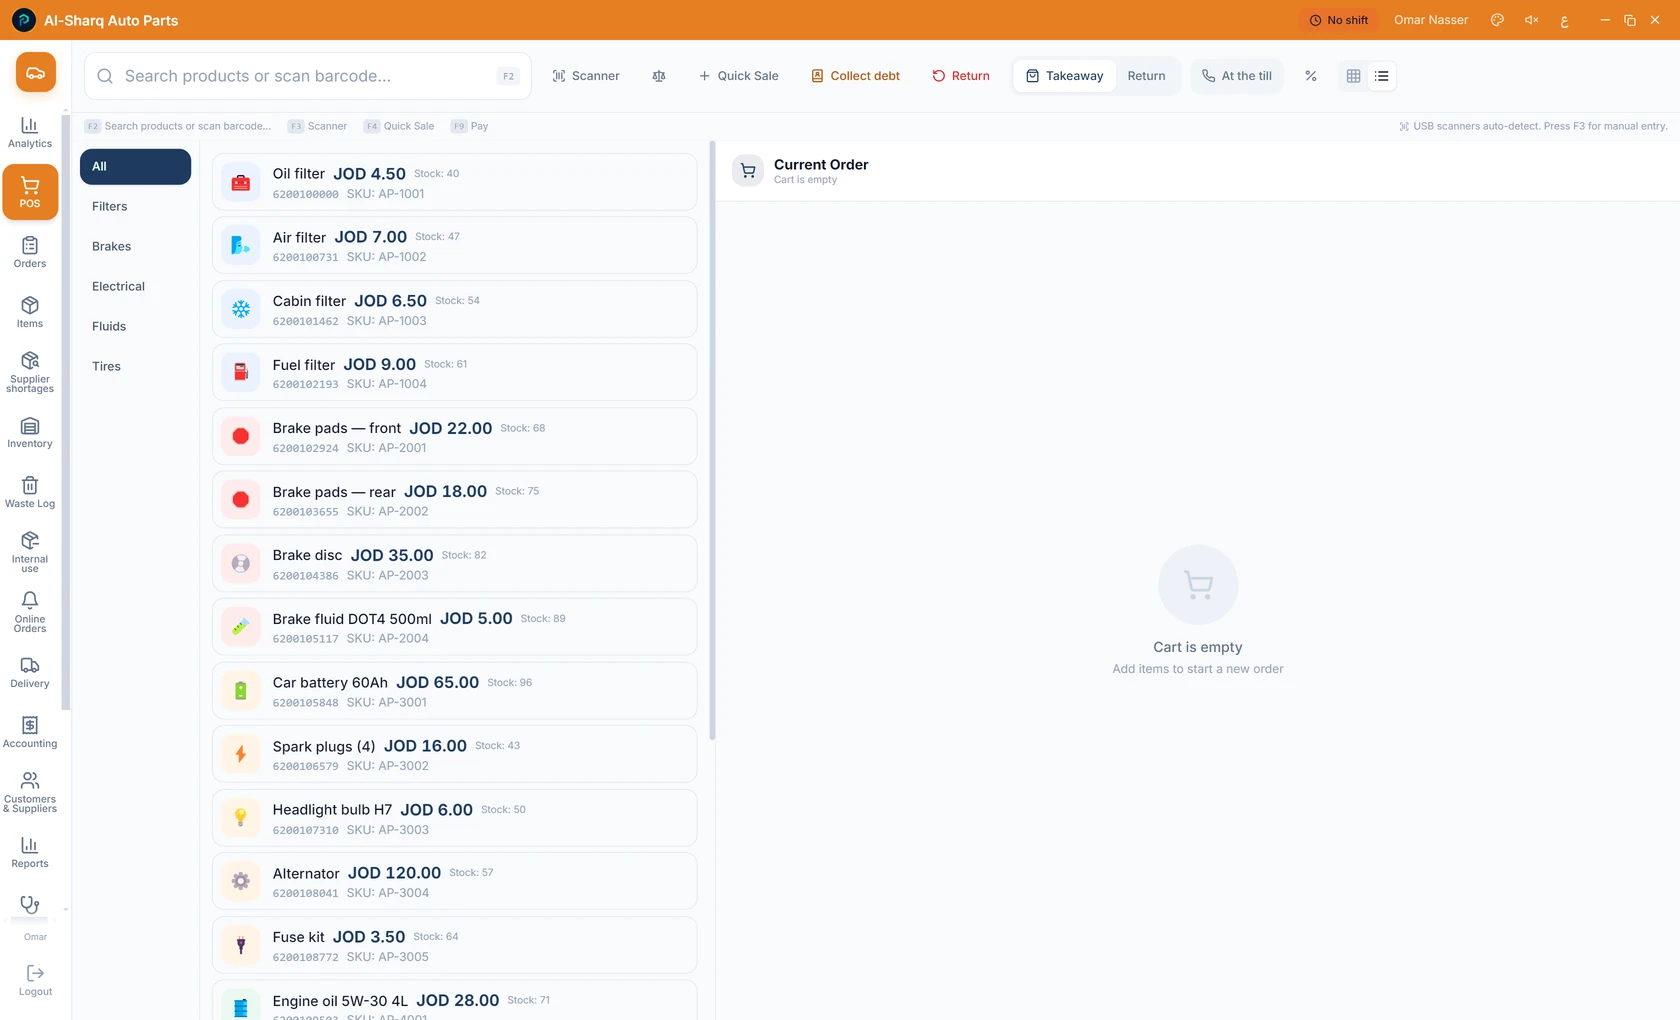Show All product categories
The width and height of the screenshot is (1680, 1020).
tap(135, 167)
